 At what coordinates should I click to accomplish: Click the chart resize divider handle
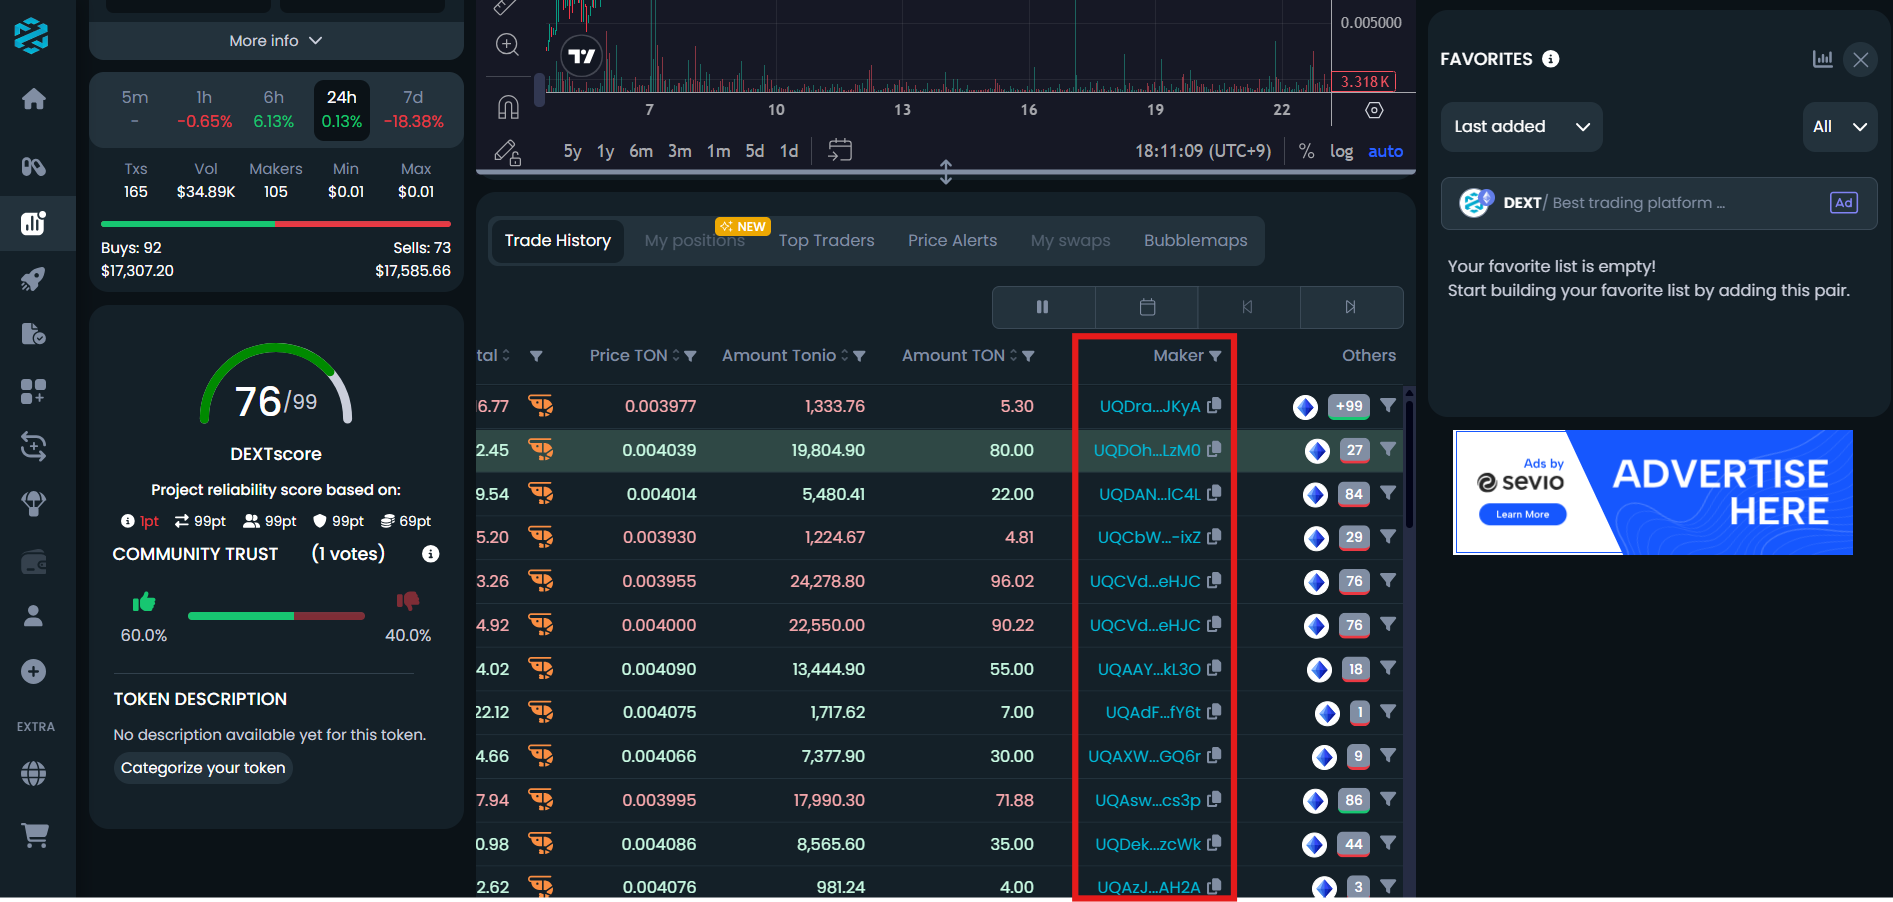tap(945, 172)
